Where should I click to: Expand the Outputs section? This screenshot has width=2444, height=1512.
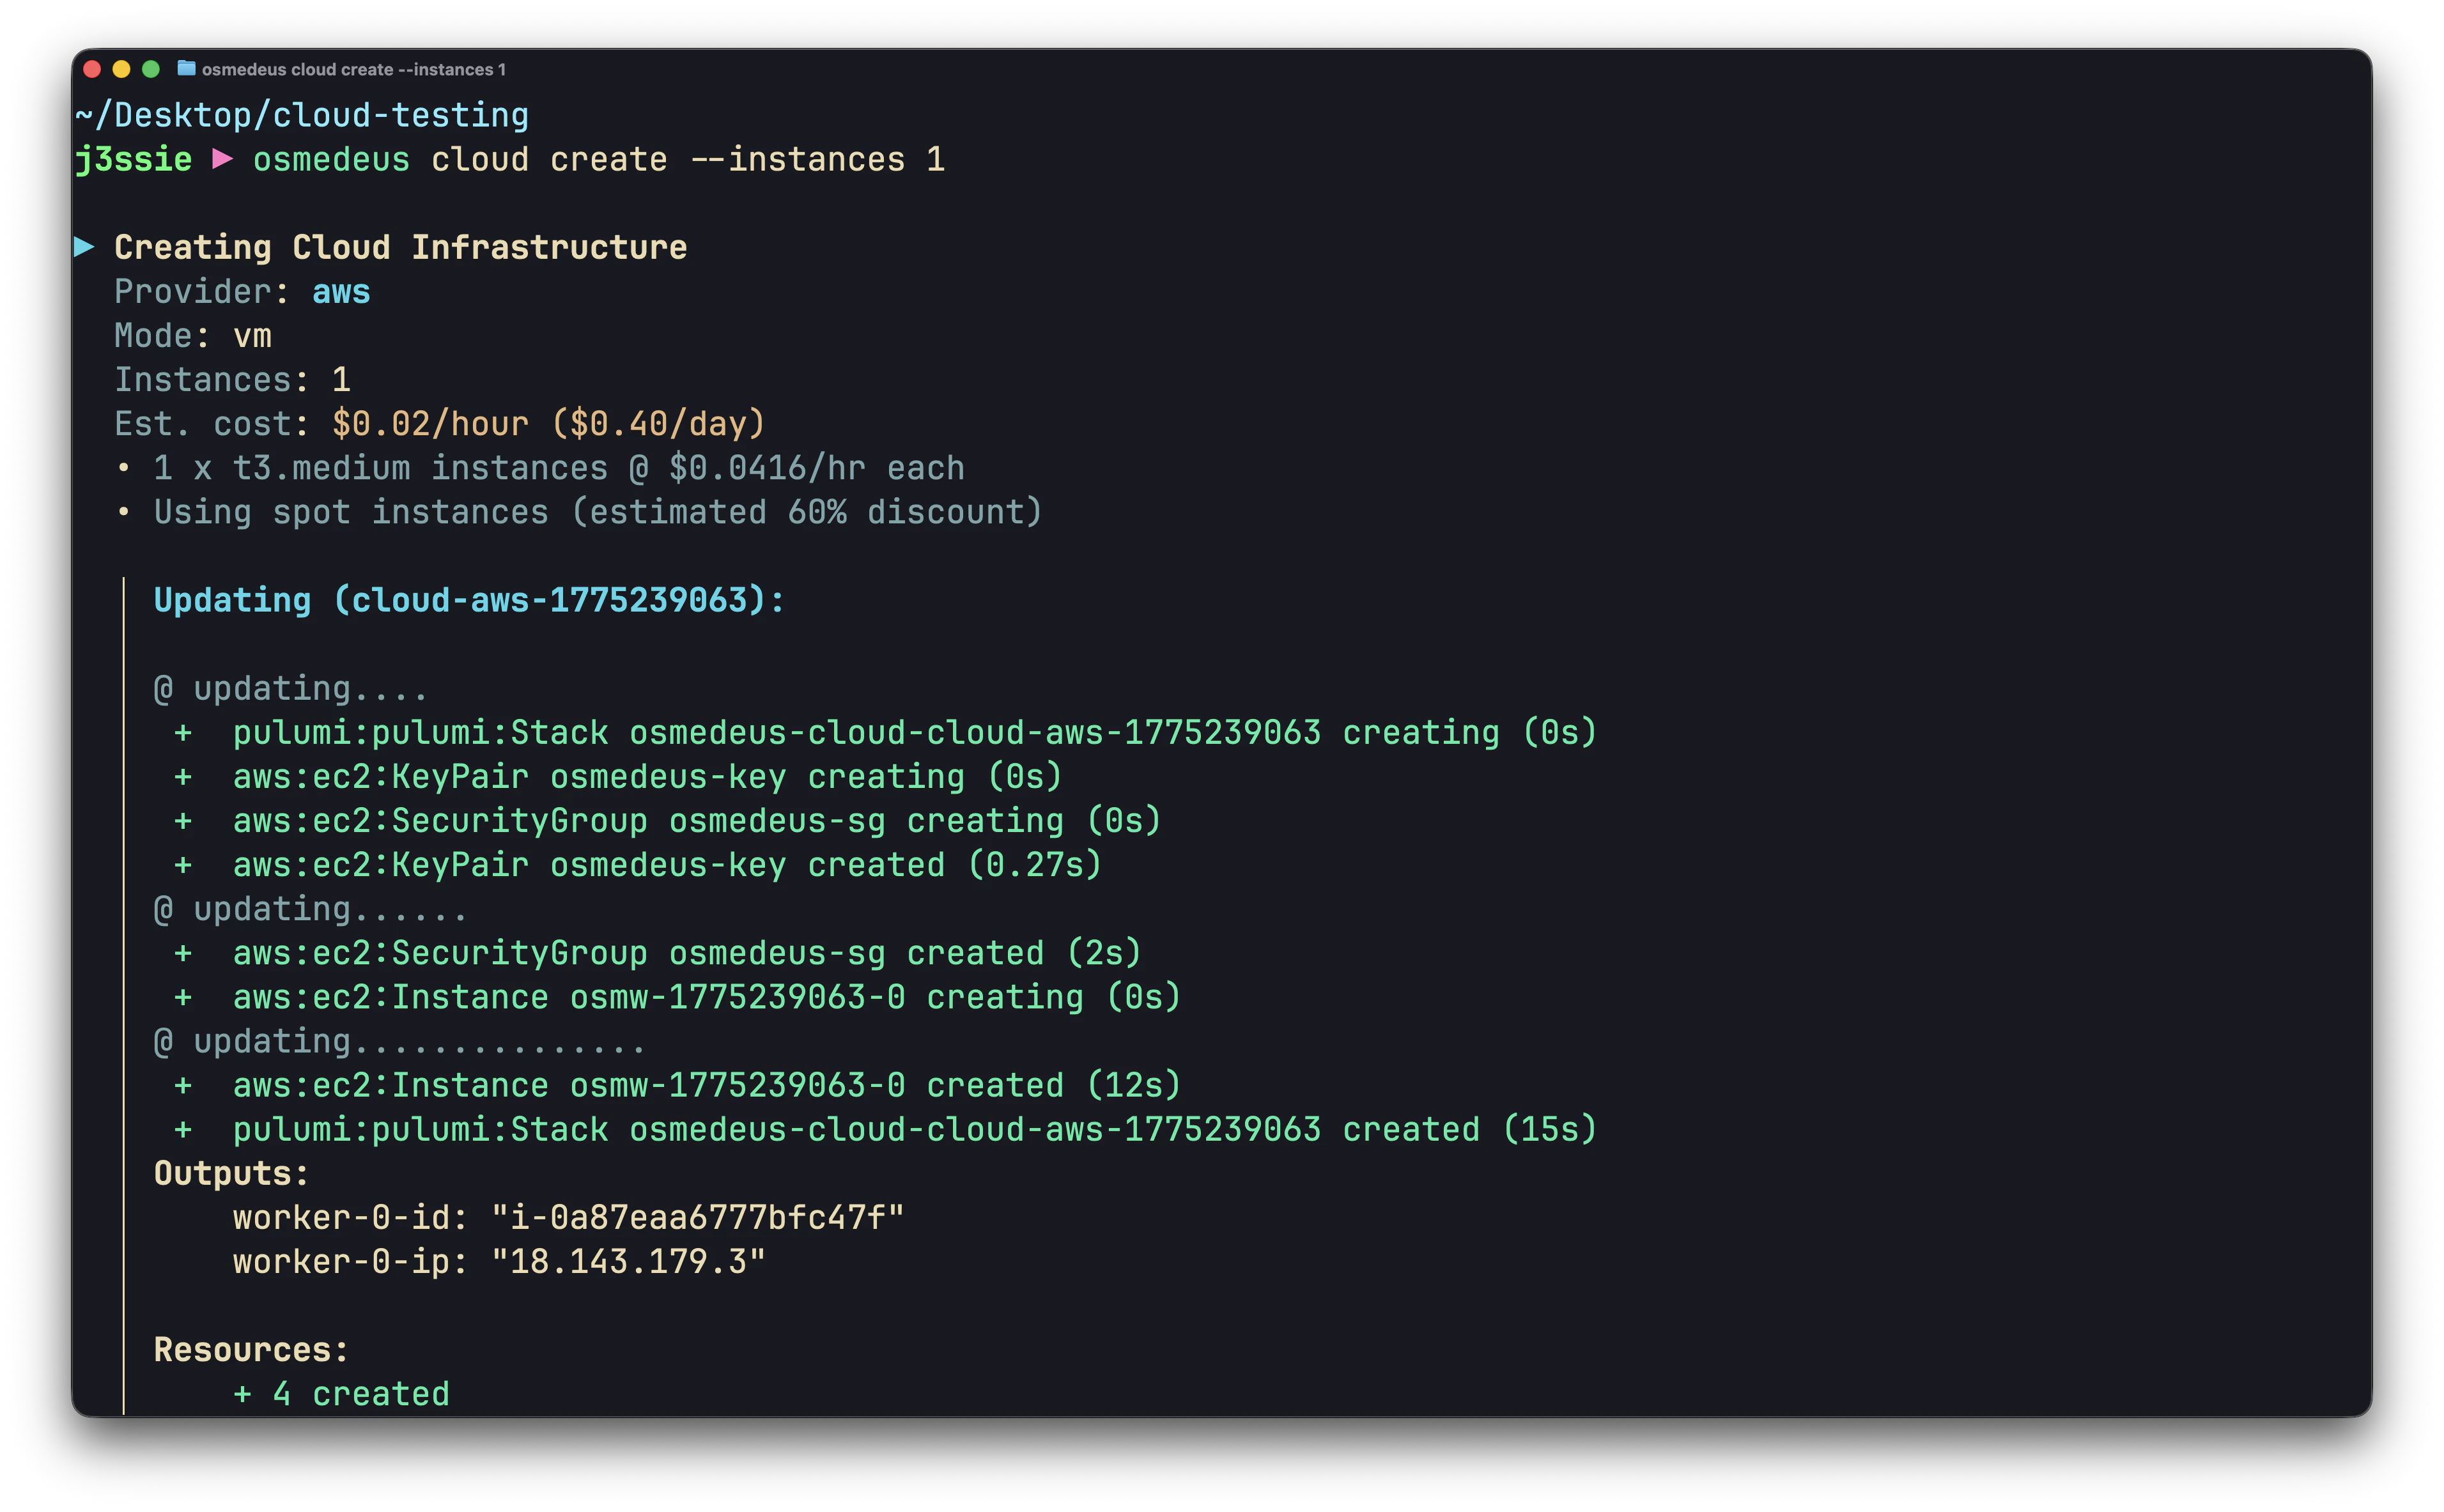[x=229, y=1172]
